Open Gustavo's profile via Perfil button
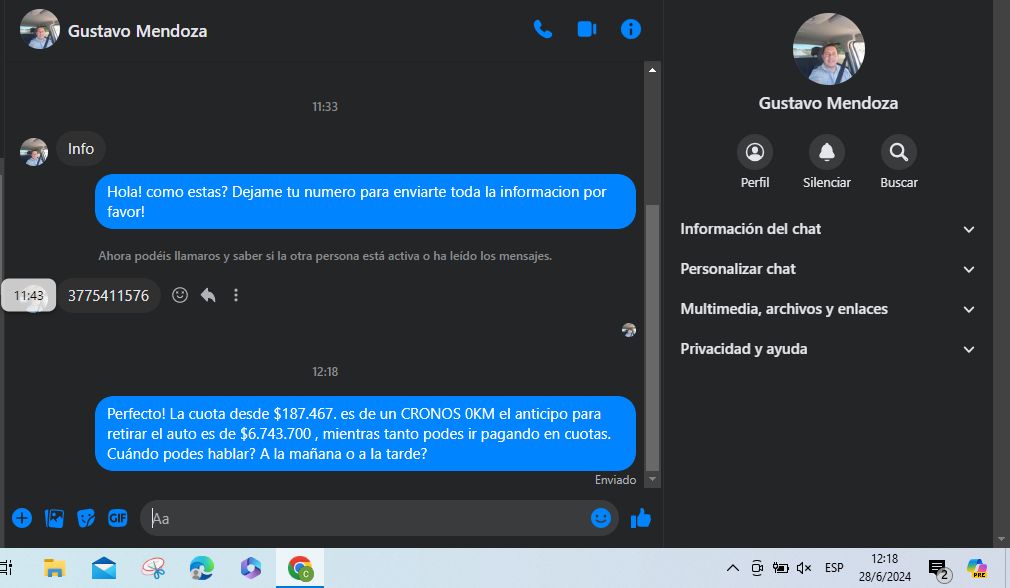This screenshot has height=588, width=1010. tap(755, 153)
